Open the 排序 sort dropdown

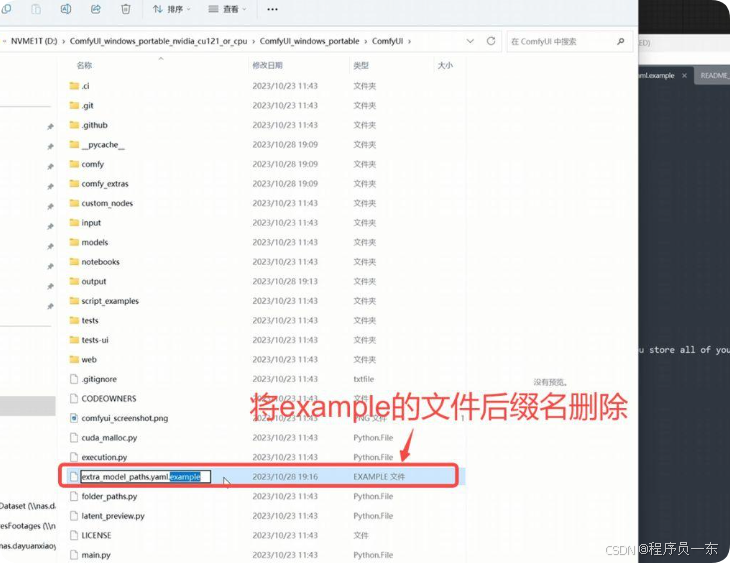pos(171,9)
